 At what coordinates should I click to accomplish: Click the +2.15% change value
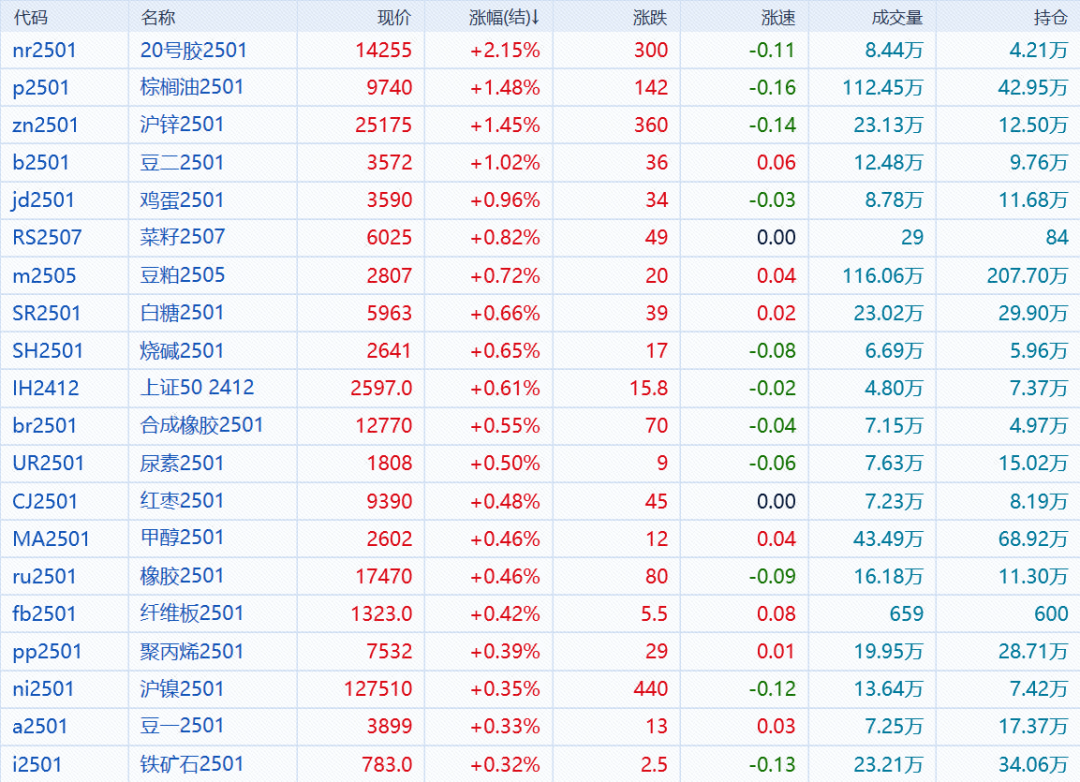coord(505,50)
